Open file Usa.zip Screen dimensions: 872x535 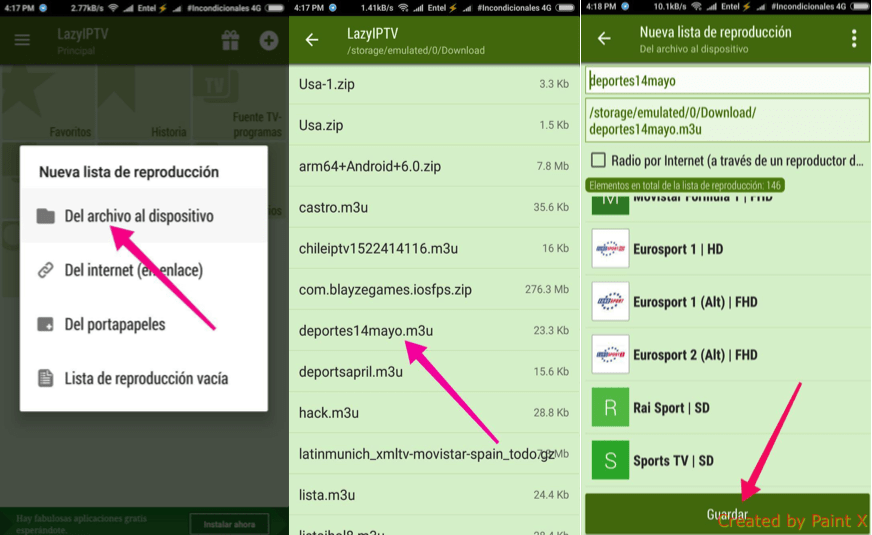[434, 125]
